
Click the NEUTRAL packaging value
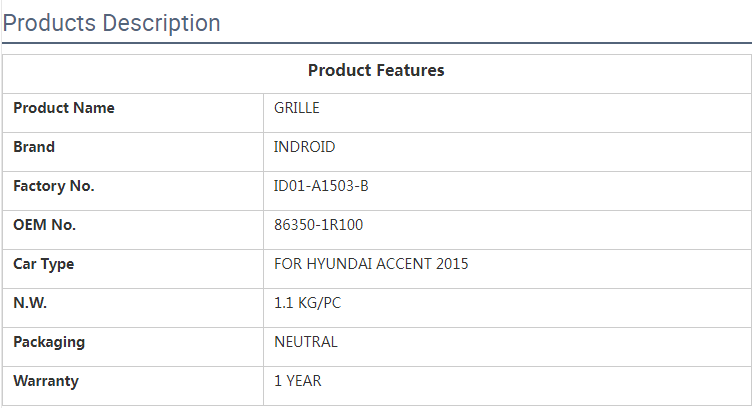coord(306,342)
